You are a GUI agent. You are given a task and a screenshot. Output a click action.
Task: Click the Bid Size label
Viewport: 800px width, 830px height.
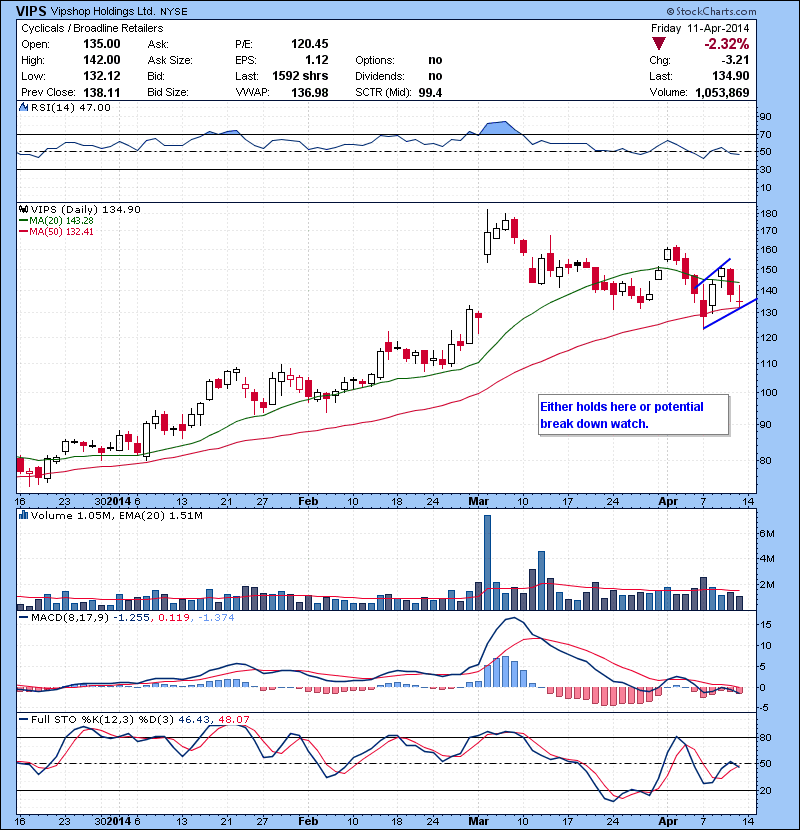point(168,92)
